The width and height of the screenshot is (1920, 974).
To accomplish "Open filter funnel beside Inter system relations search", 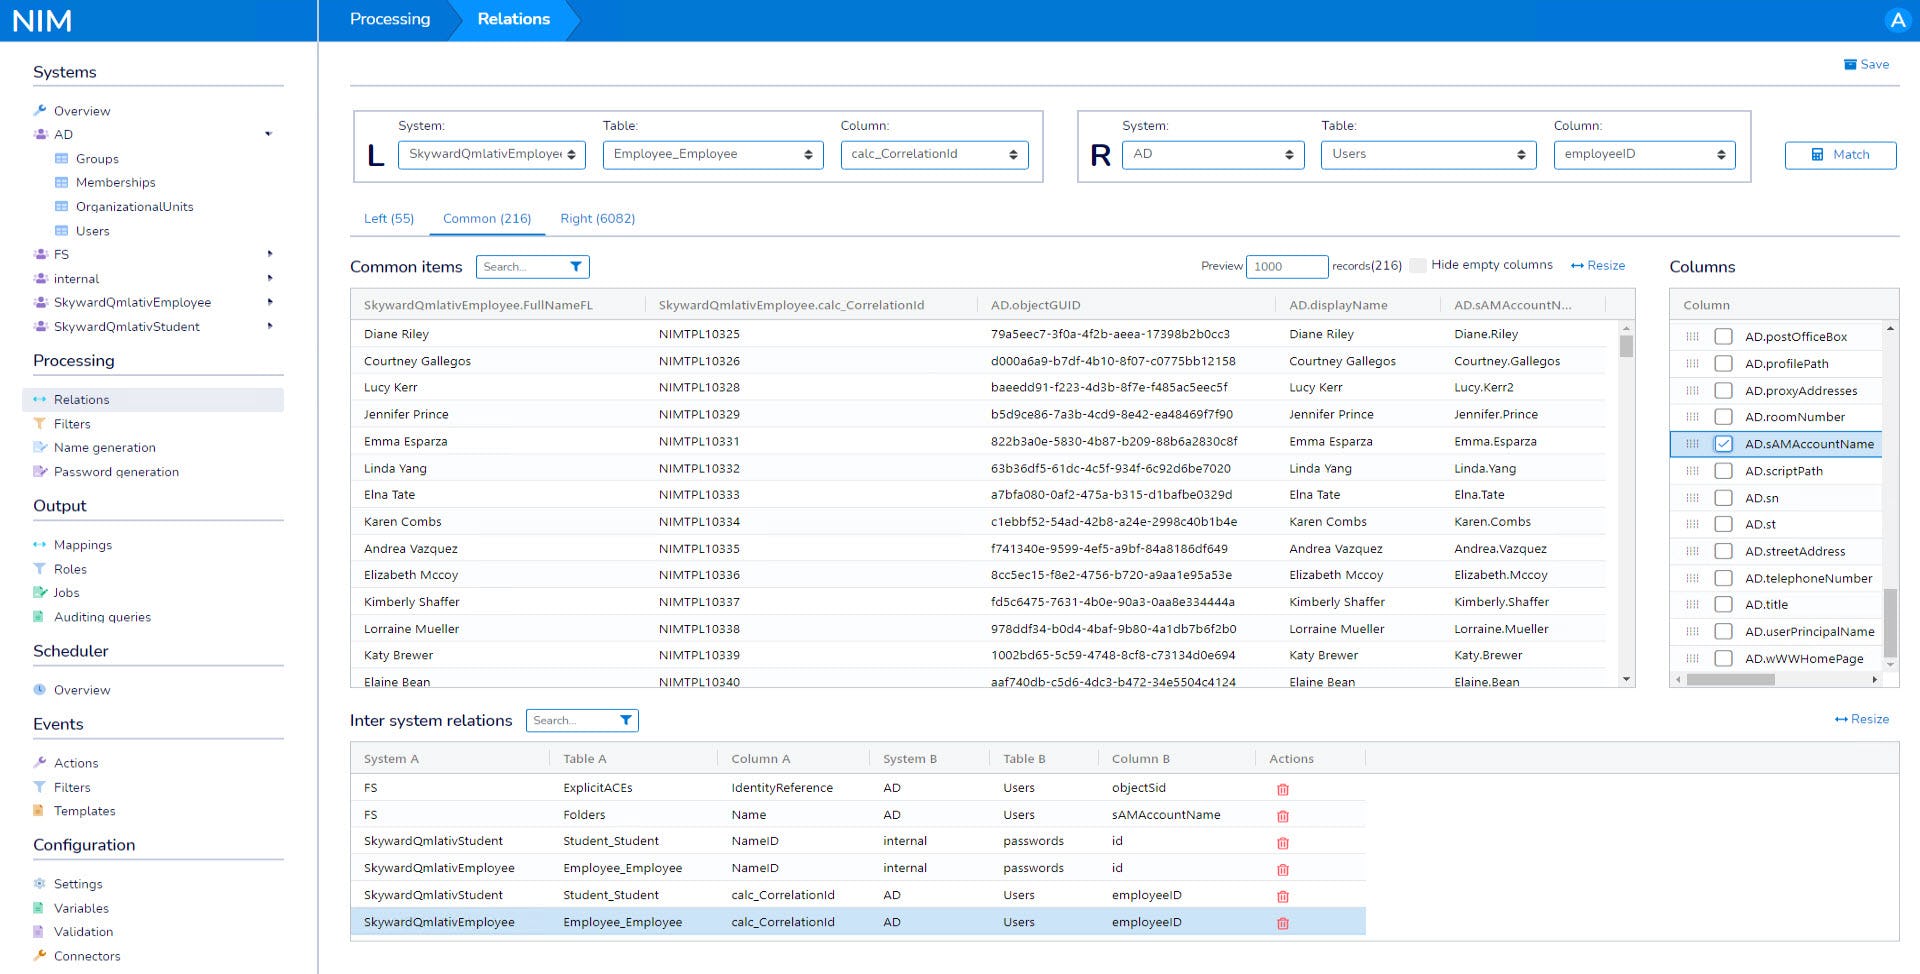I will point(626,720).
